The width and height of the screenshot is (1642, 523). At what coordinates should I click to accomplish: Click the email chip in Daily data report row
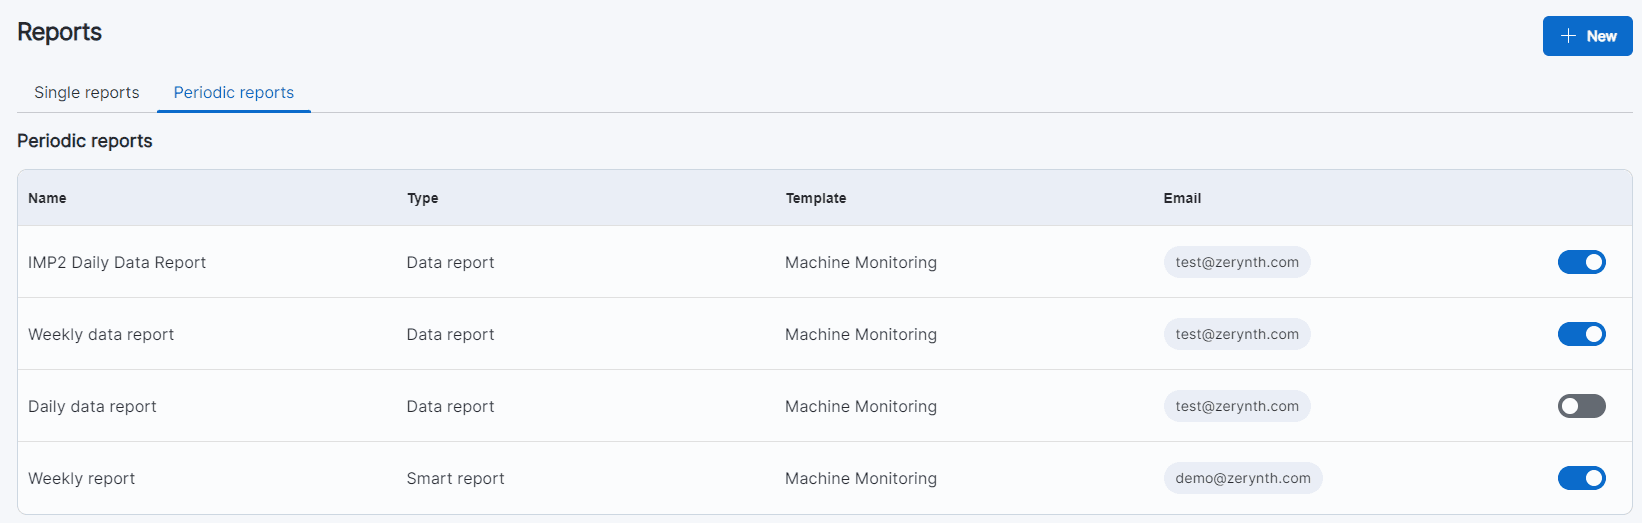pyautogui.click(x=1237, y=406)
